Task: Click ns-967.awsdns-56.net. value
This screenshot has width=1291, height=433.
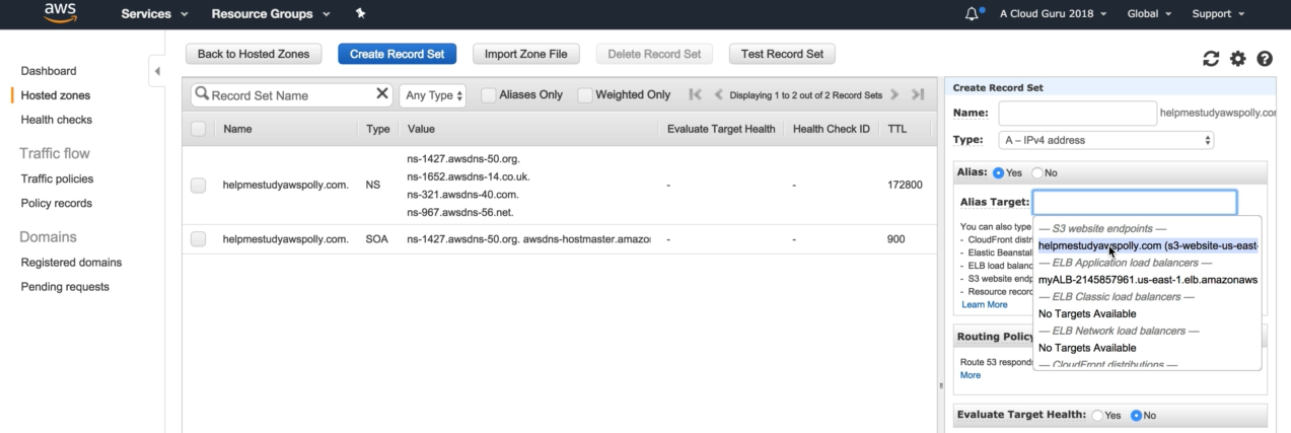Action: [460, 212]
